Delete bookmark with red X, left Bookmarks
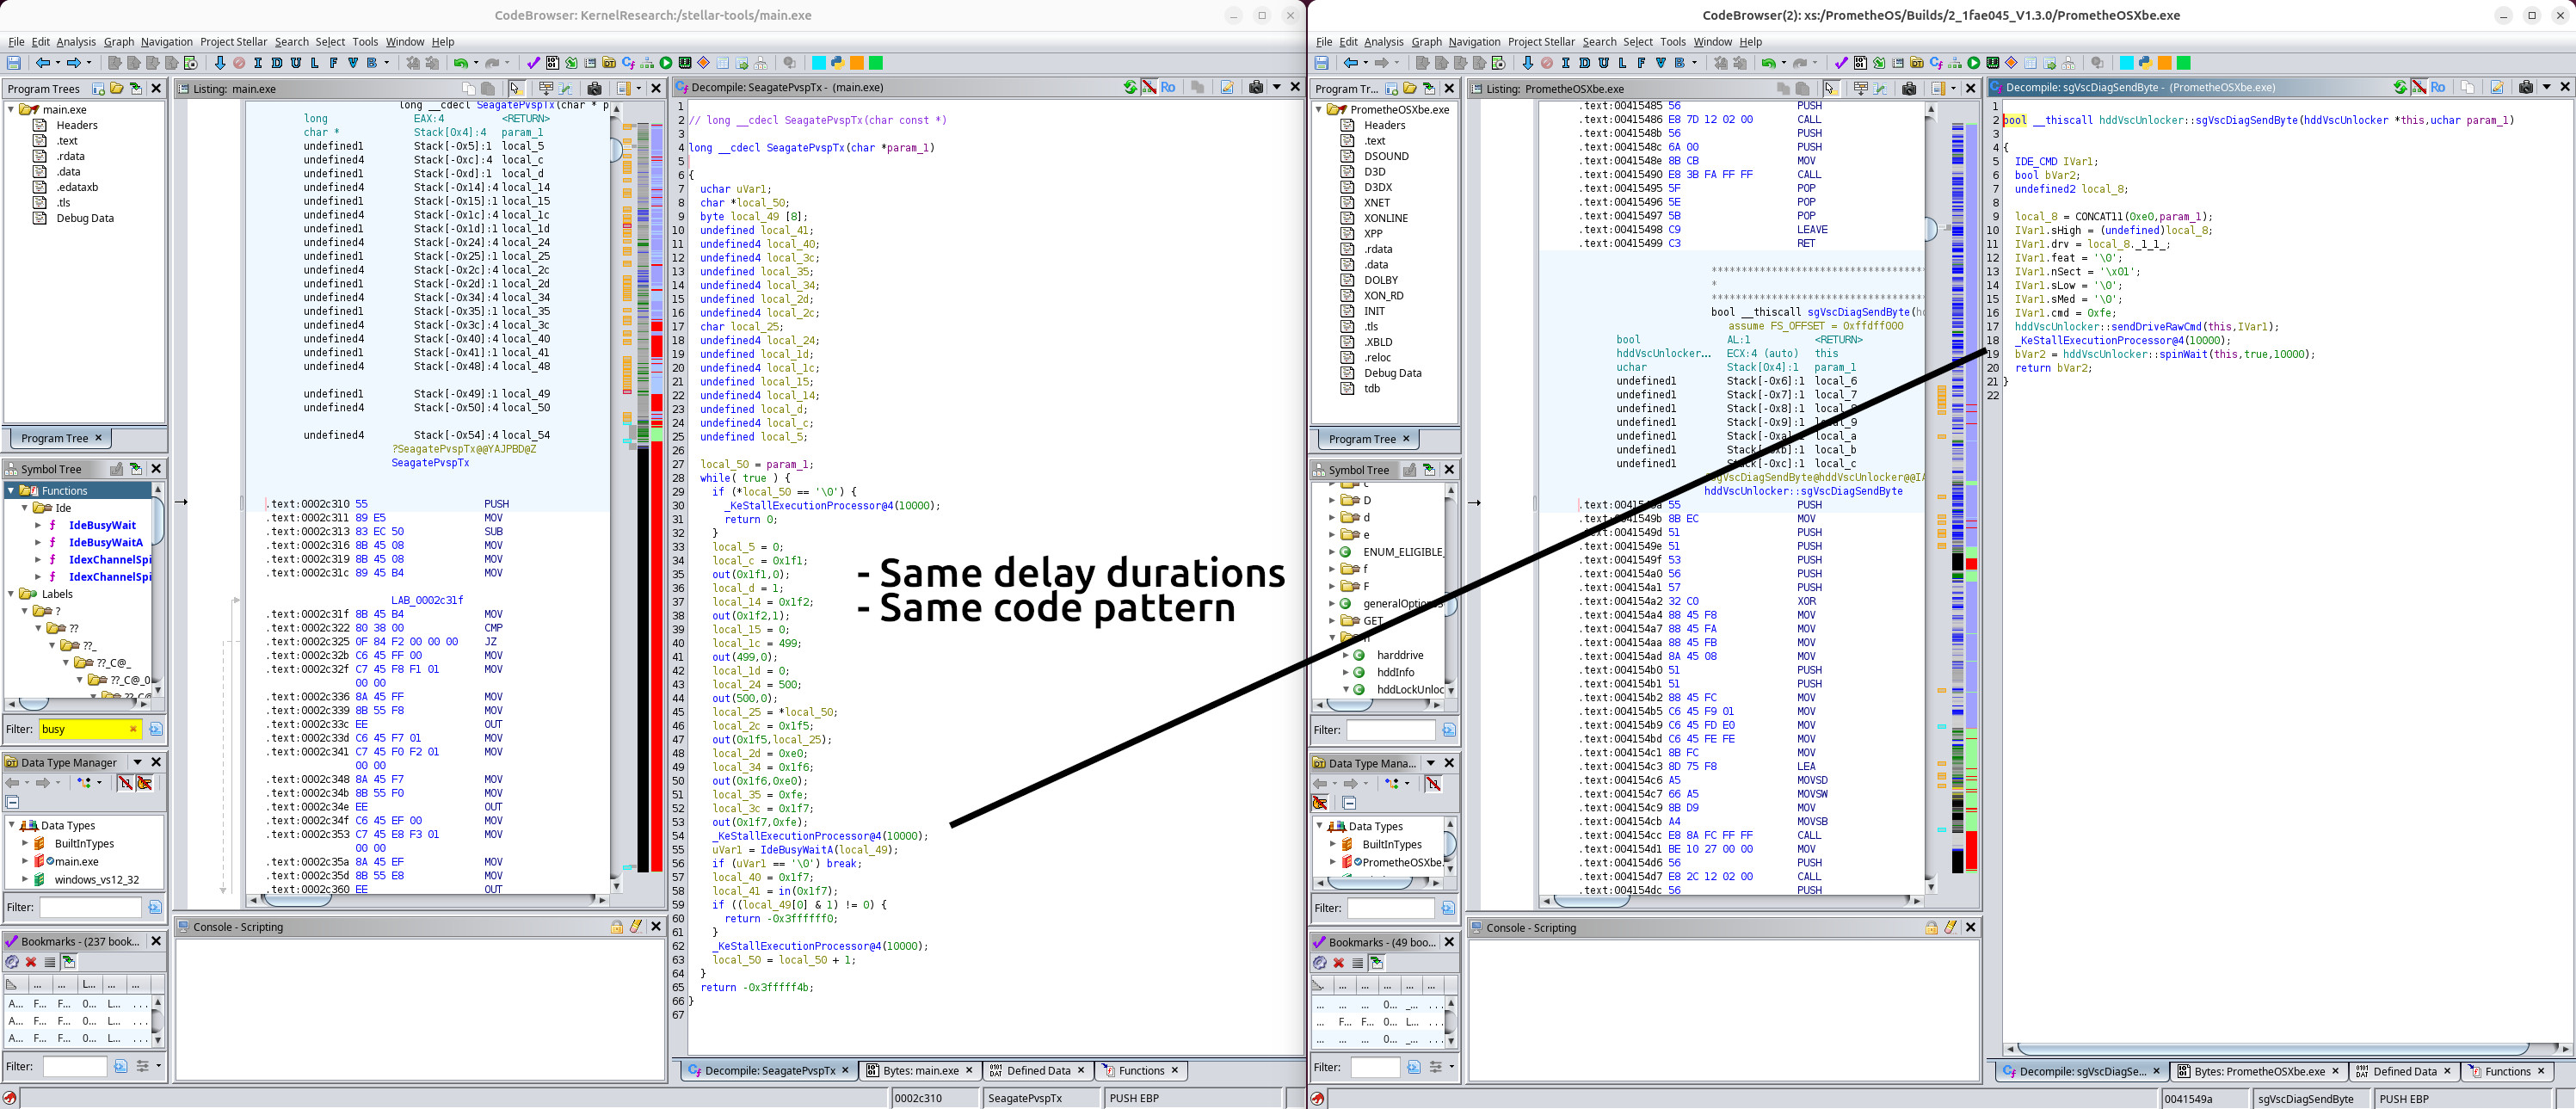The height and width of the screenshot is (1109, 2576). pos(31,962)
